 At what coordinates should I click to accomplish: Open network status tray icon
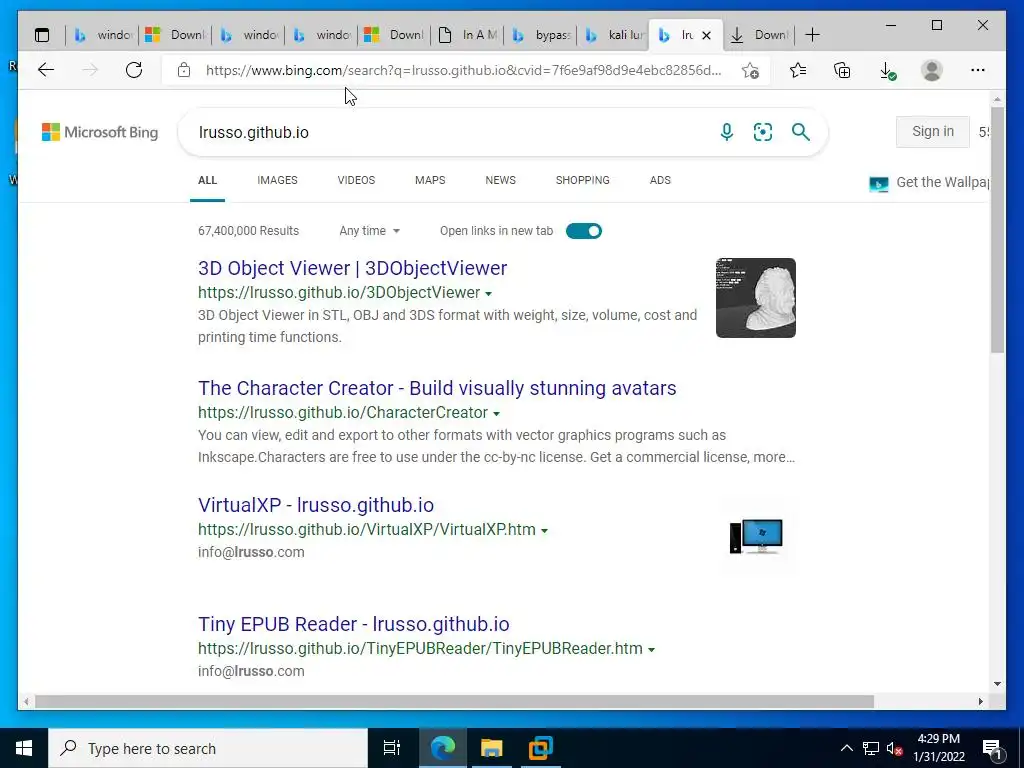[871, 748]
